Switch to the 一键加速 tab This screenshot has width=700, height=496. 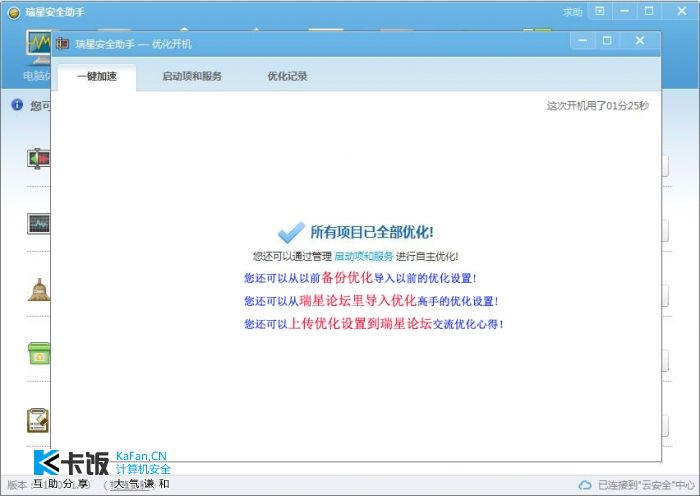point(97,76)
